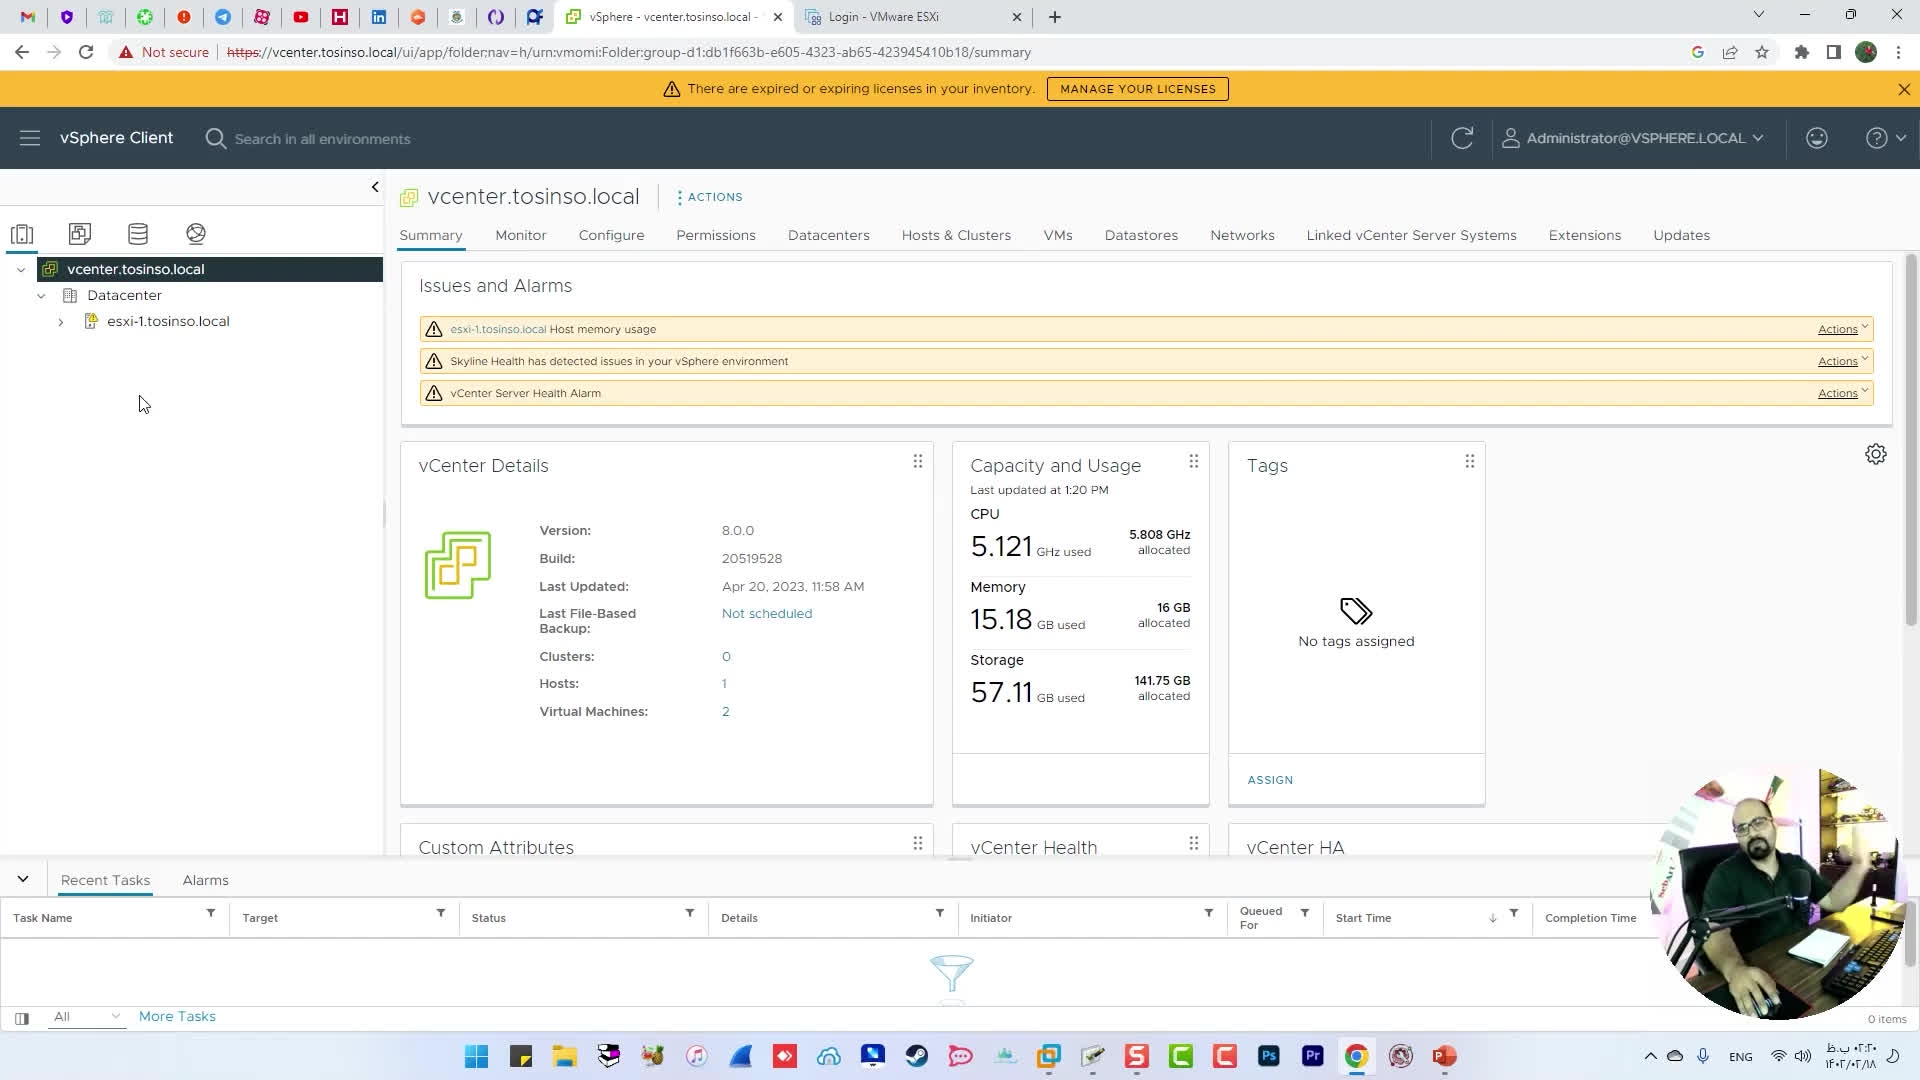Image resolution: width=1920 pixels, height=1080 pixels.
Task: Select the Storage inventory icon
Action: tap(138, 234)
